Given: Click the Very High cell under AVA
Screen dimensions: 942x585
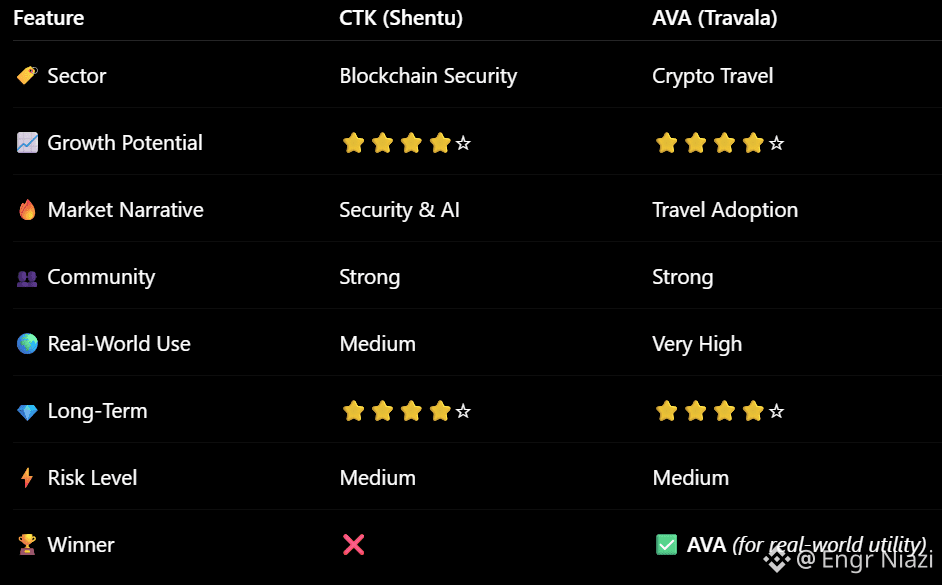Looking at the screenshot, I should coord(697,344).
